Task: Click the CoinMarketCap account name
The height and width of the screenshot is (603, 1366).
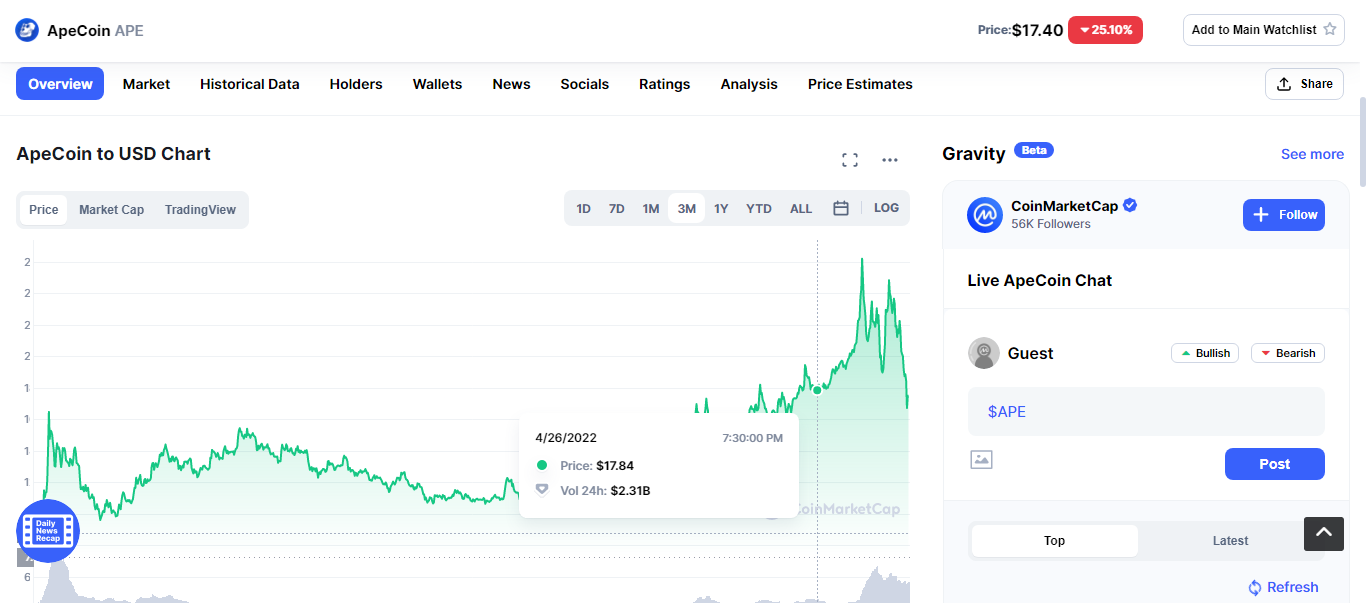Action: (1064, 206)
